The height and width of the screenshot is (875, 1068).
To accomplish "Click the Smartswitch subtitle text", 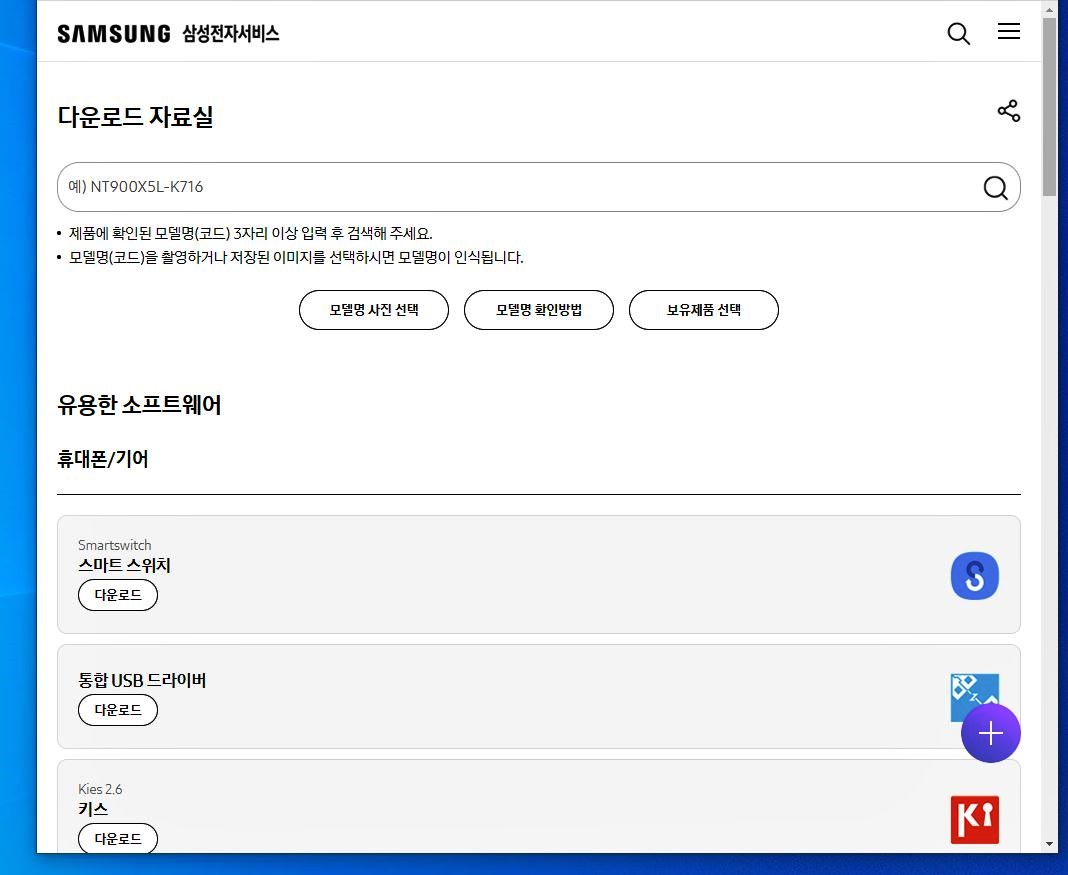I will (114, 545).
